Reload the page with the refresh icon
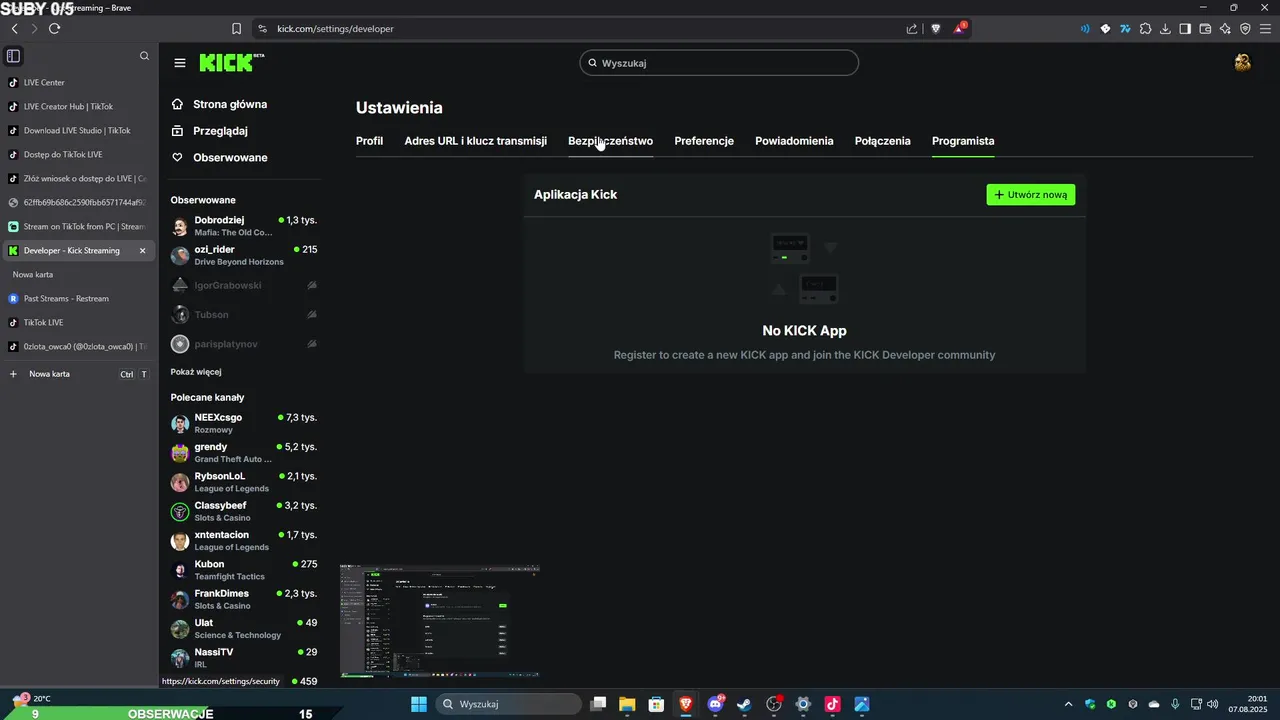This screenshot has width=1280, height=720. 54,28
